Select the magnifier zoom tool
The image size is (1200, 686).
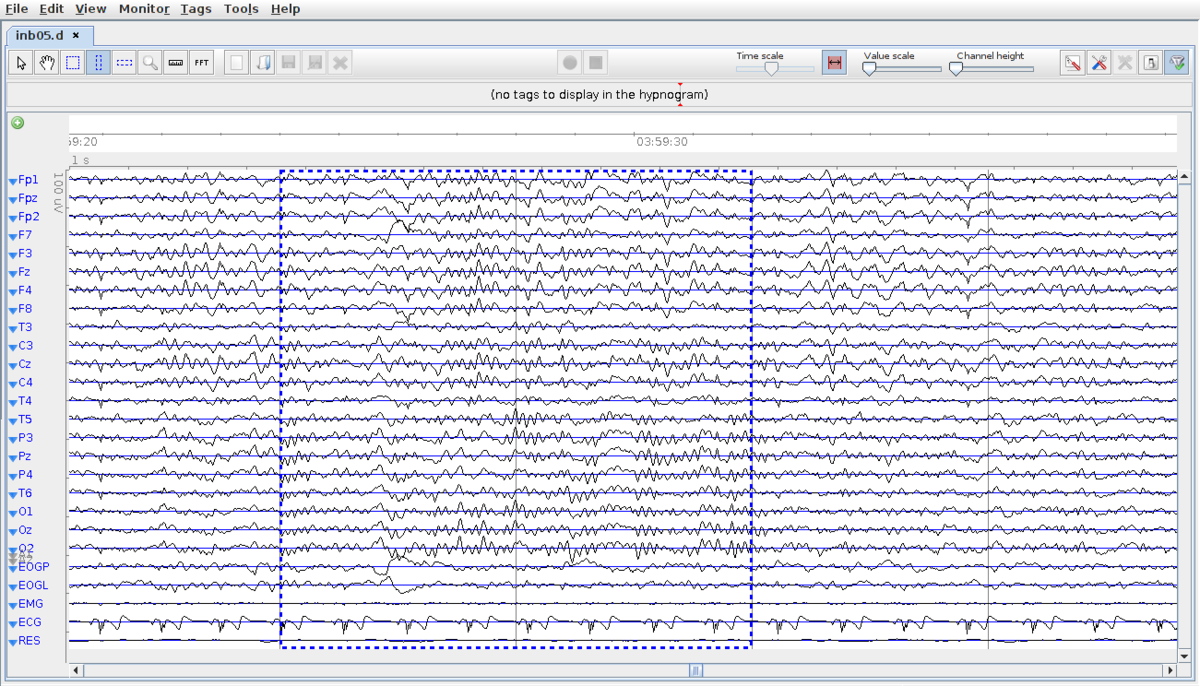150,62
